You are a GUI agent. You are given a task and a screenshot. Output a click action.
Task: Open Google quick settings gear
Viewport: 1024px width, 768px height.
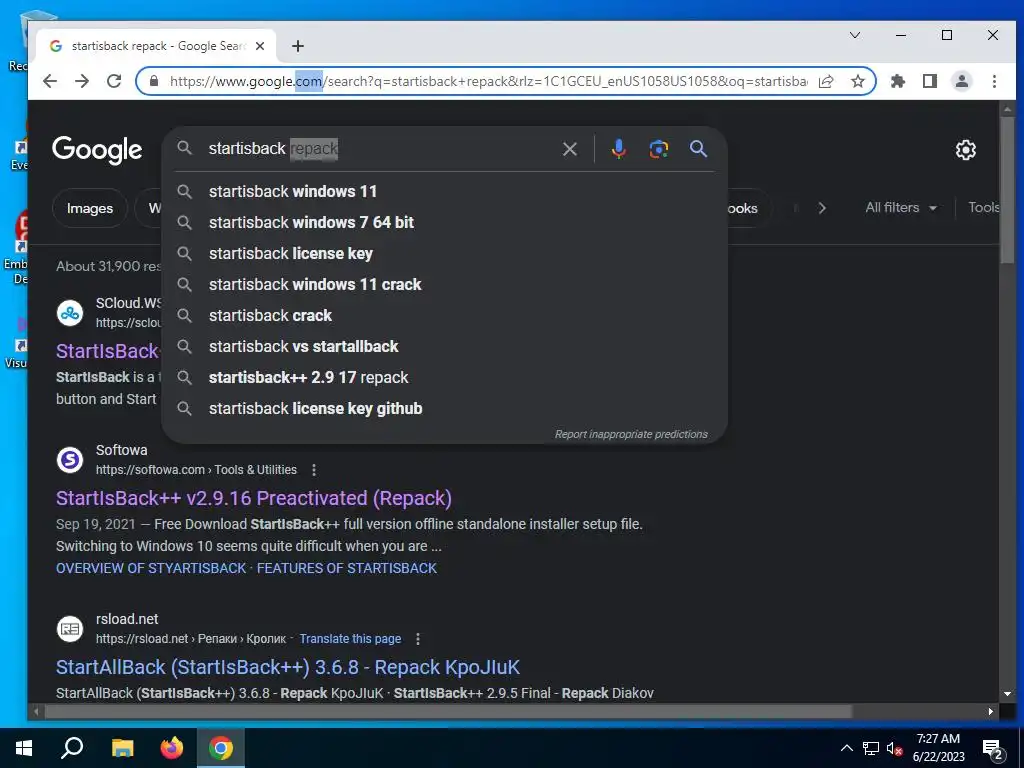pyautogui.click(x=965, y=150)
